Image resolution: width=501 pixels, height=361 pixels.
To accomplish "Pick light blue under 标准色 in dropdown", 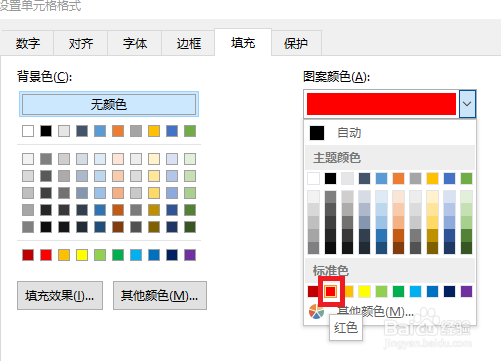I will [415, 291].
